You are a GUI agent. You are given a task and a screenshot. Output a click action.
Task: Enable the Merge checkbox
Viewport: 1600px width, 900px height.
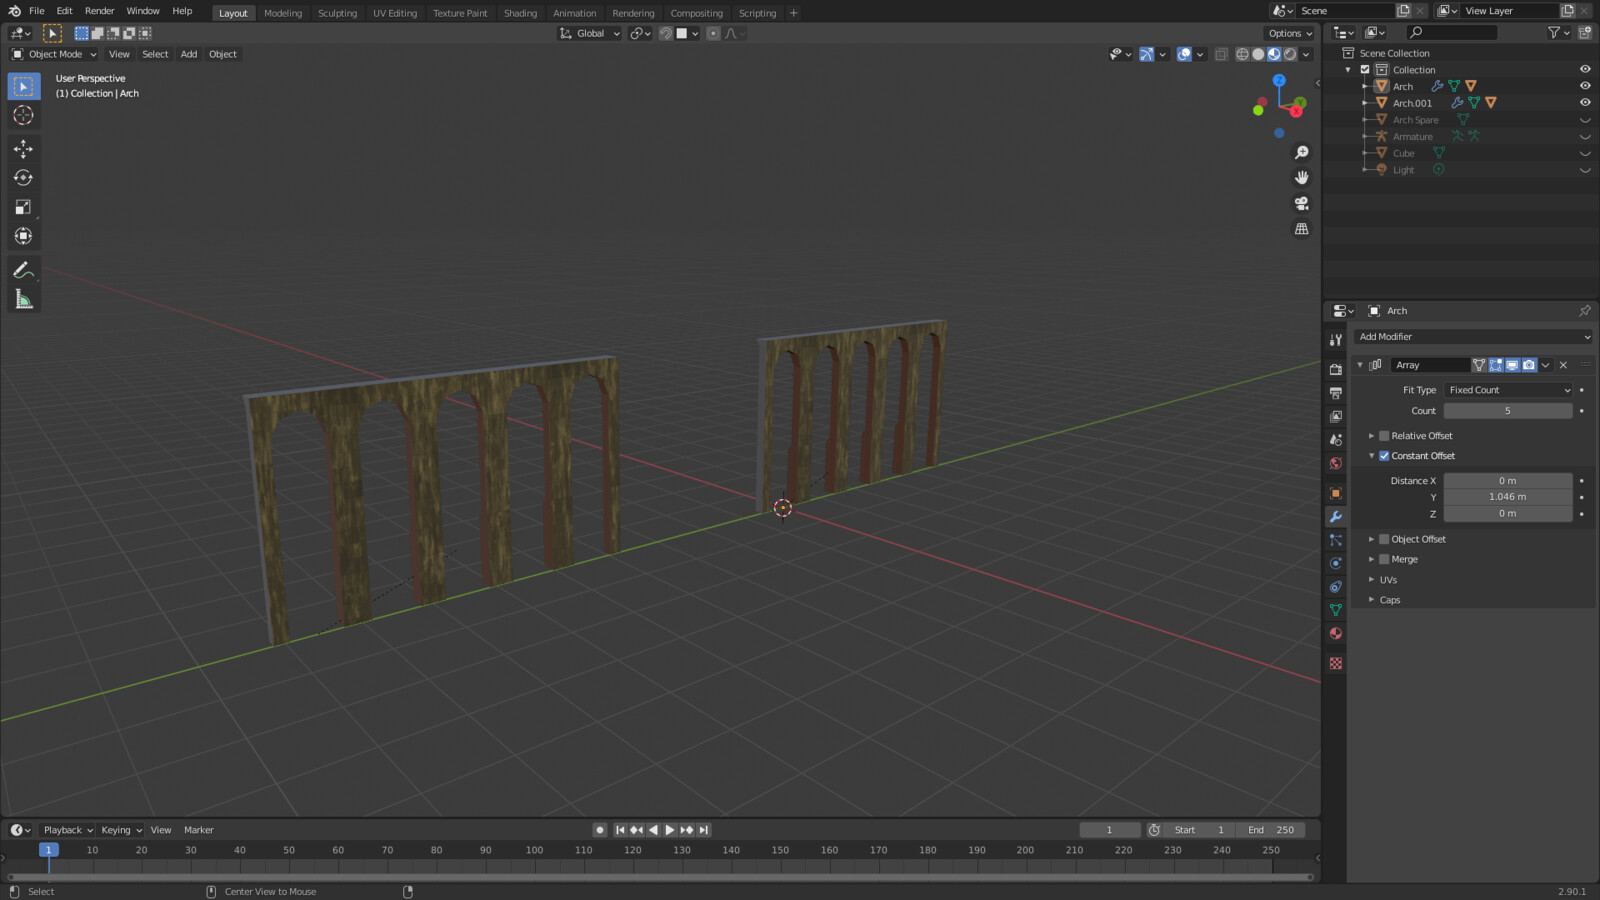point(1384,559)
